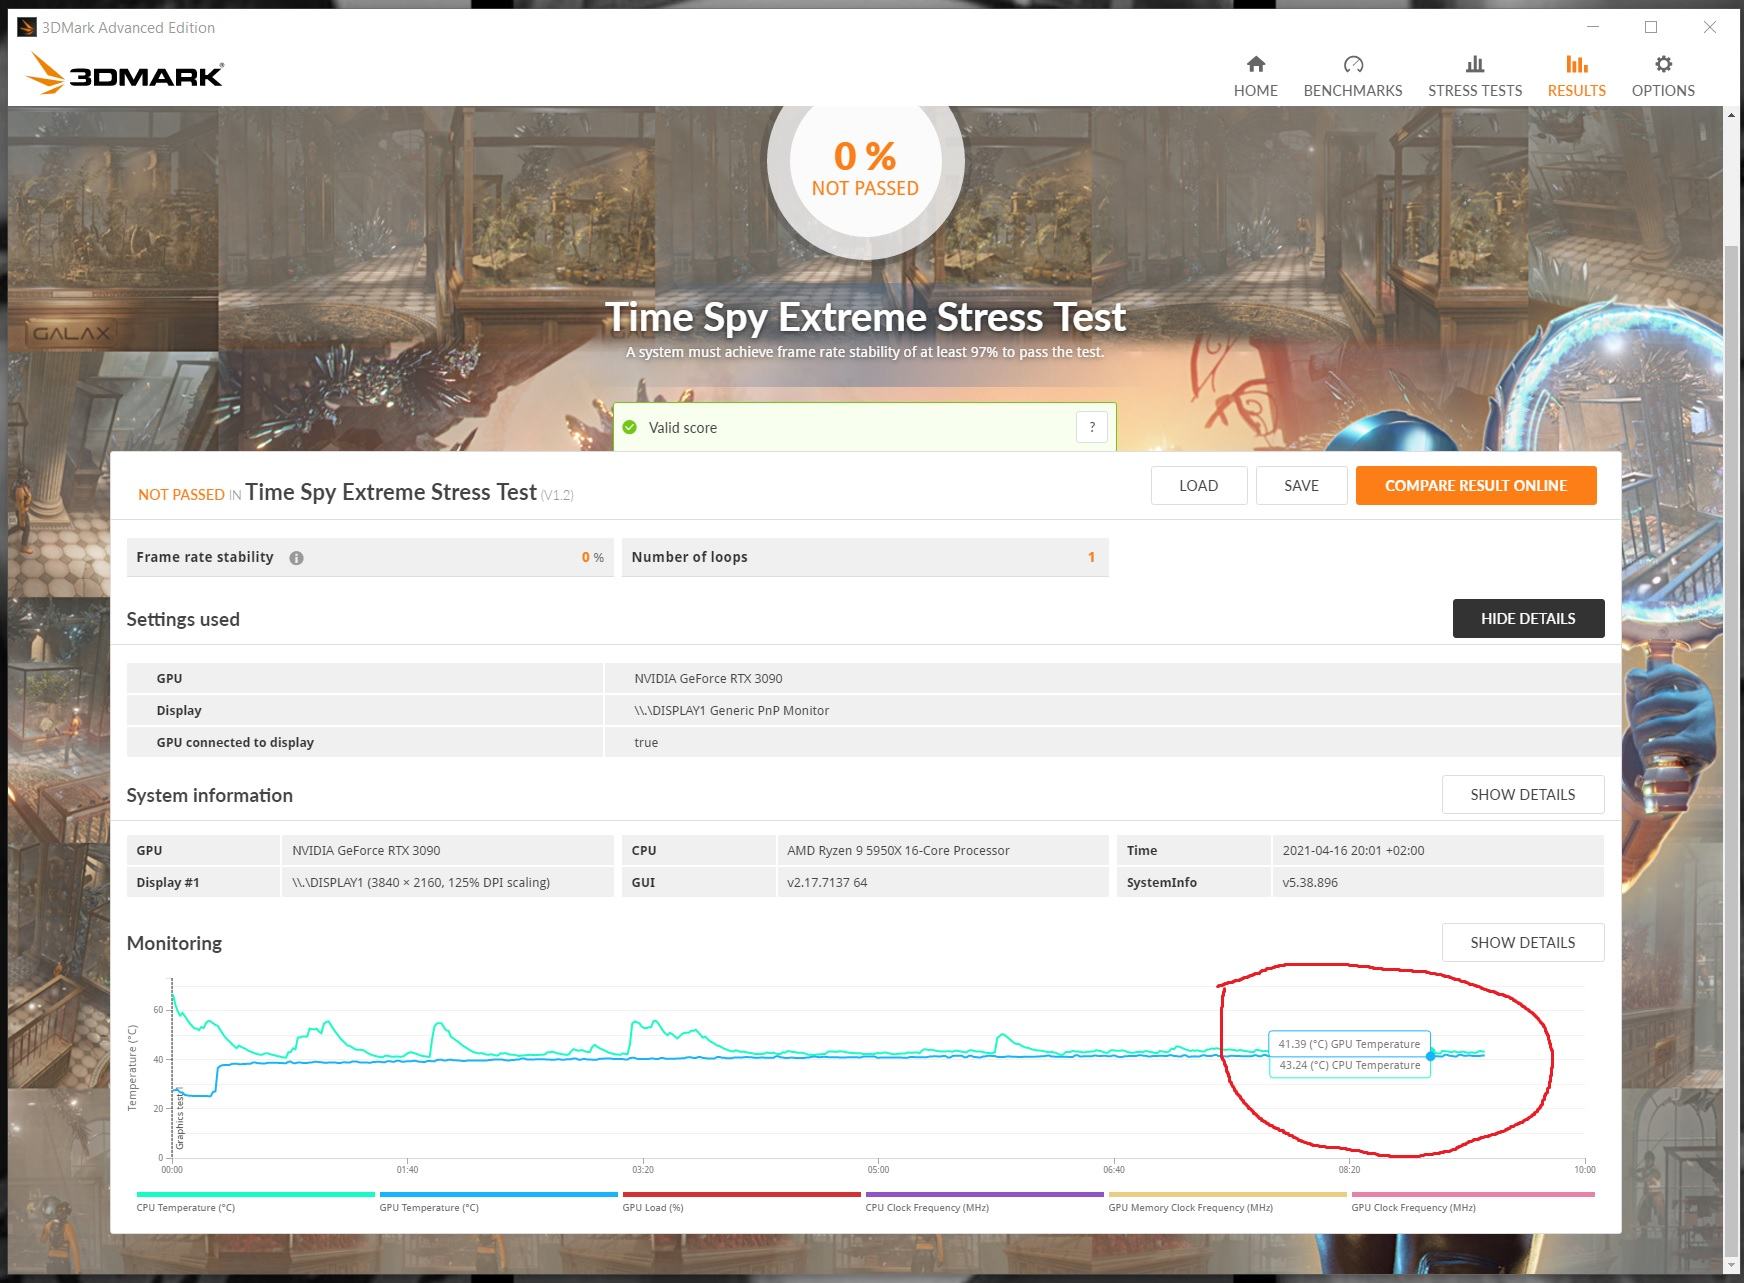Expand System information with SHOW DETAILS

pos(1522,794)
